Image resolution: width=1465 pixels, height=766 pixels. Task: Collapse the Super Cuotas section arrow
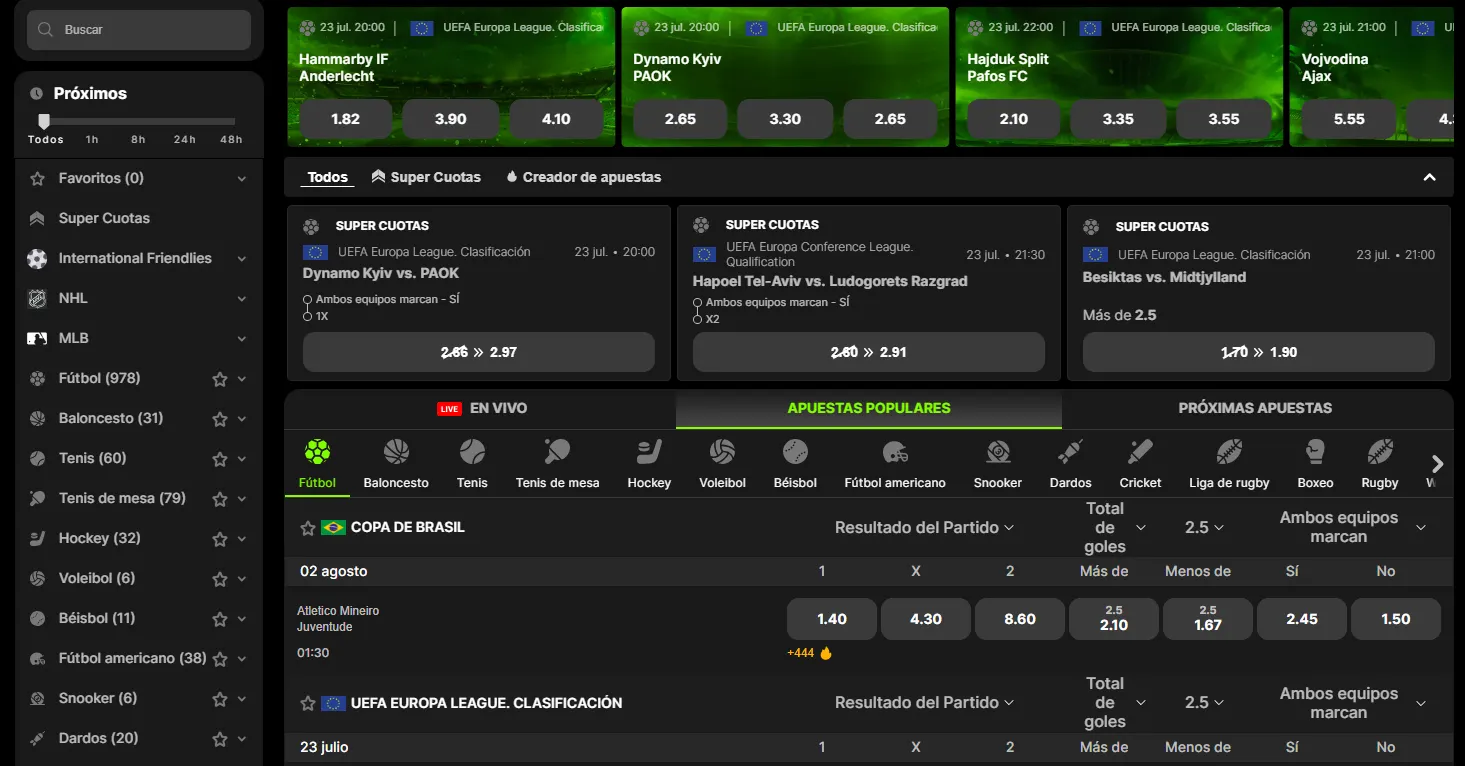[1430, 177]
